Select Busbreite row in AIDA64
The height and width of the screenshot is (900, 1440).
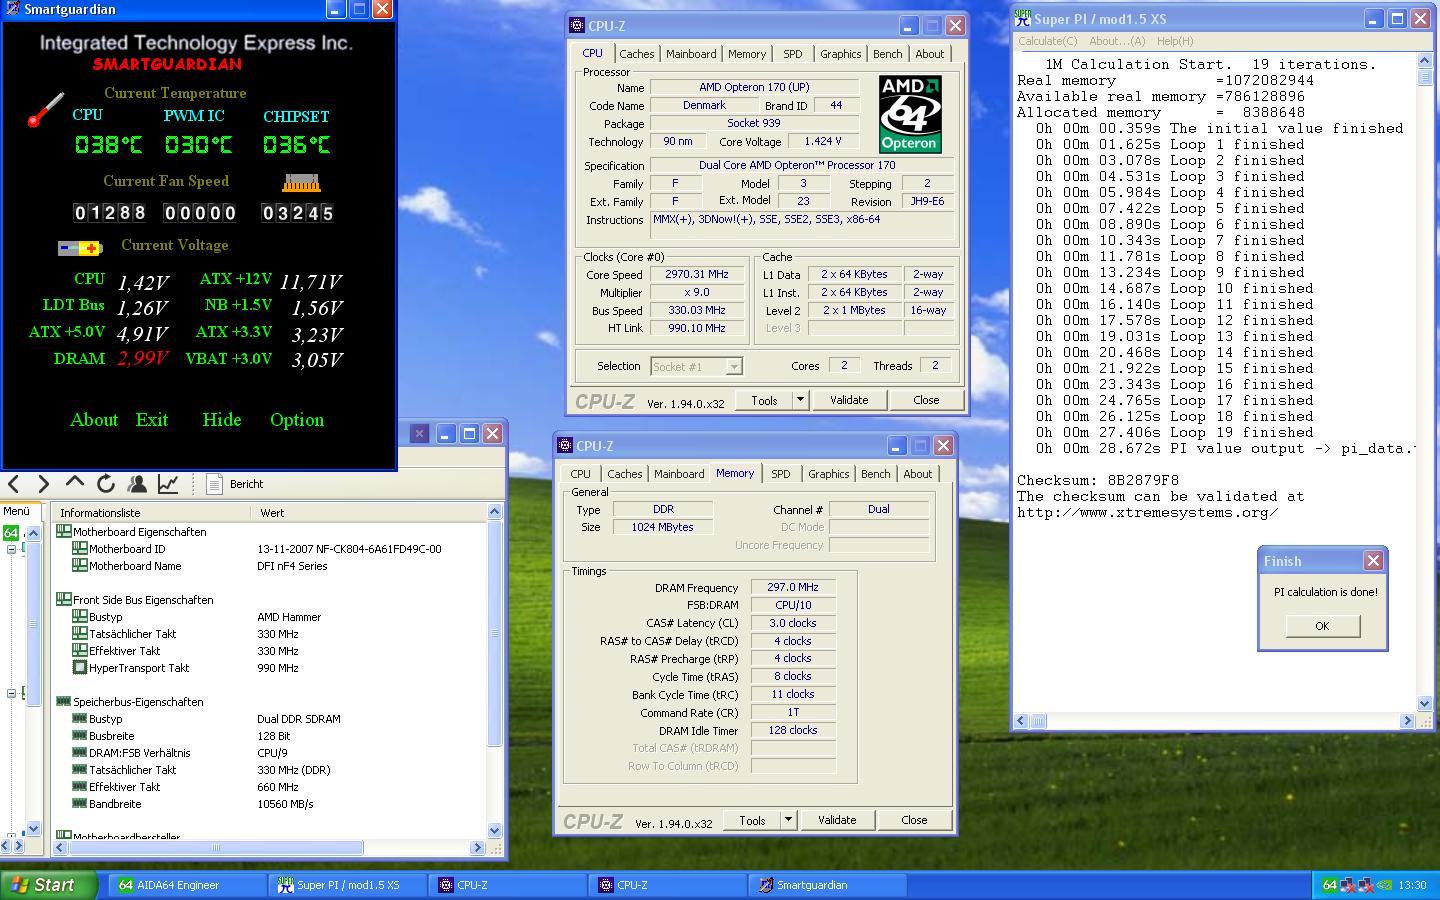(270, 736)
